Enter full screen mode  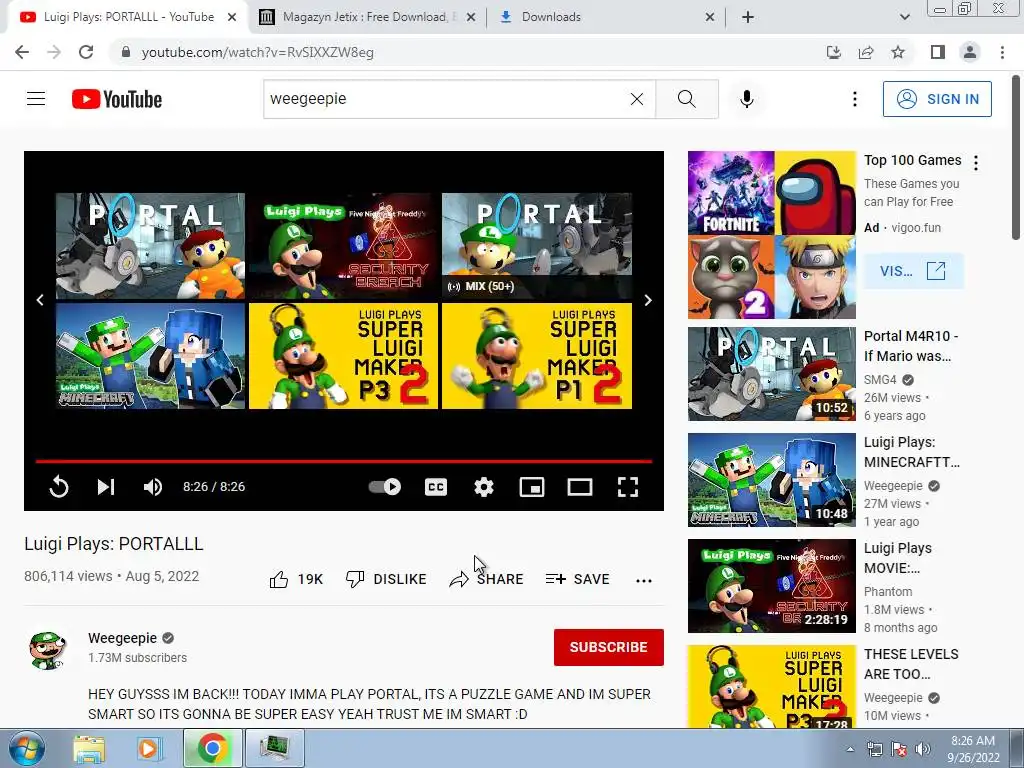pyautogui.click(x=628, y=487)
